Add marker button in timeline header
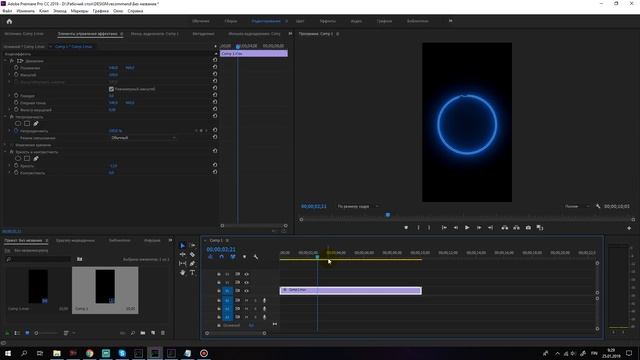640x360 pixels. click(x=244, y=257)
